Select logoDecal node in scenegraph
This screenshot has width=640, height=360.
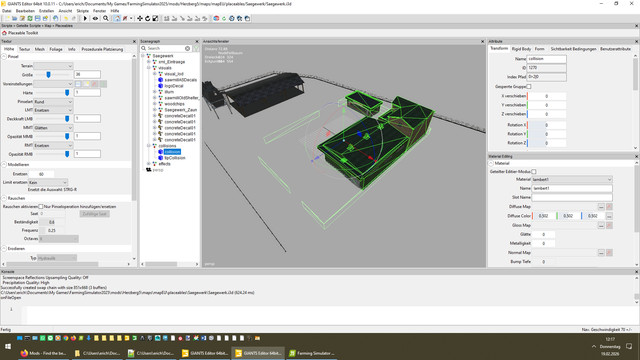[x=173, y=86]
